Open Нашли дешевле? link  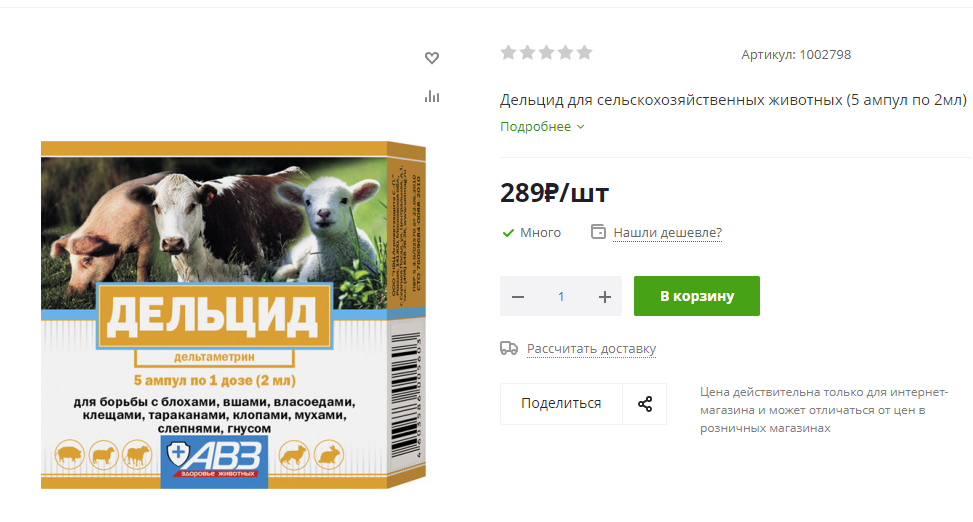click(668, 233)
